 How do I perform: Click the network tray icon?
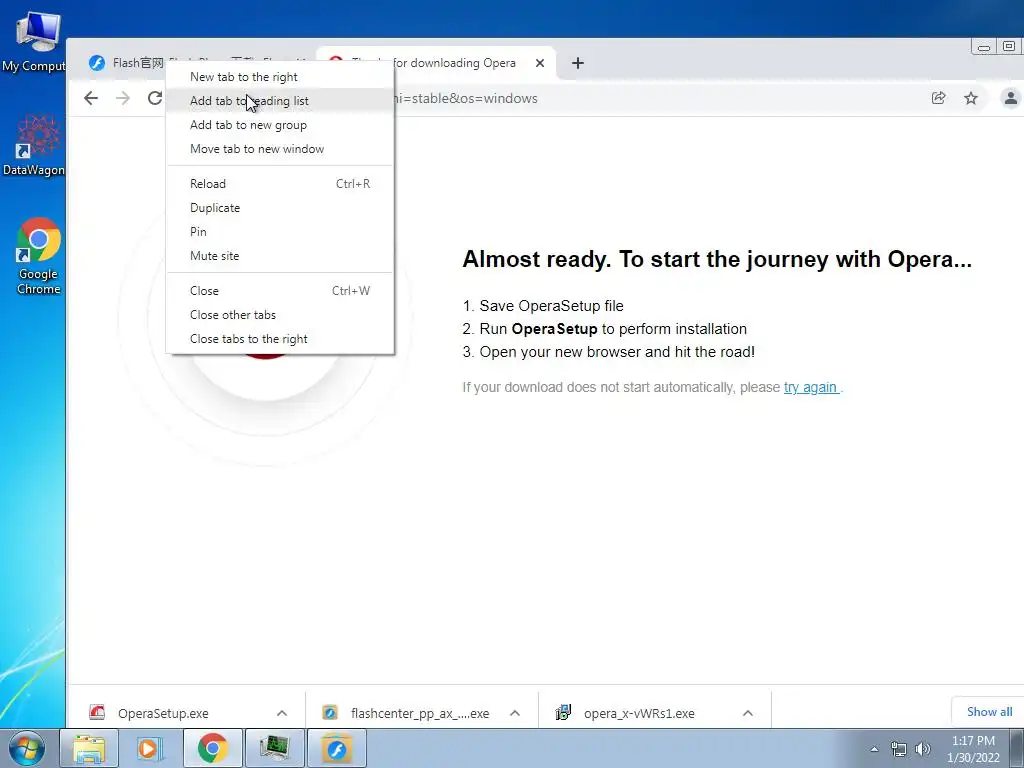pyautogui.click(x=899, y=749)
